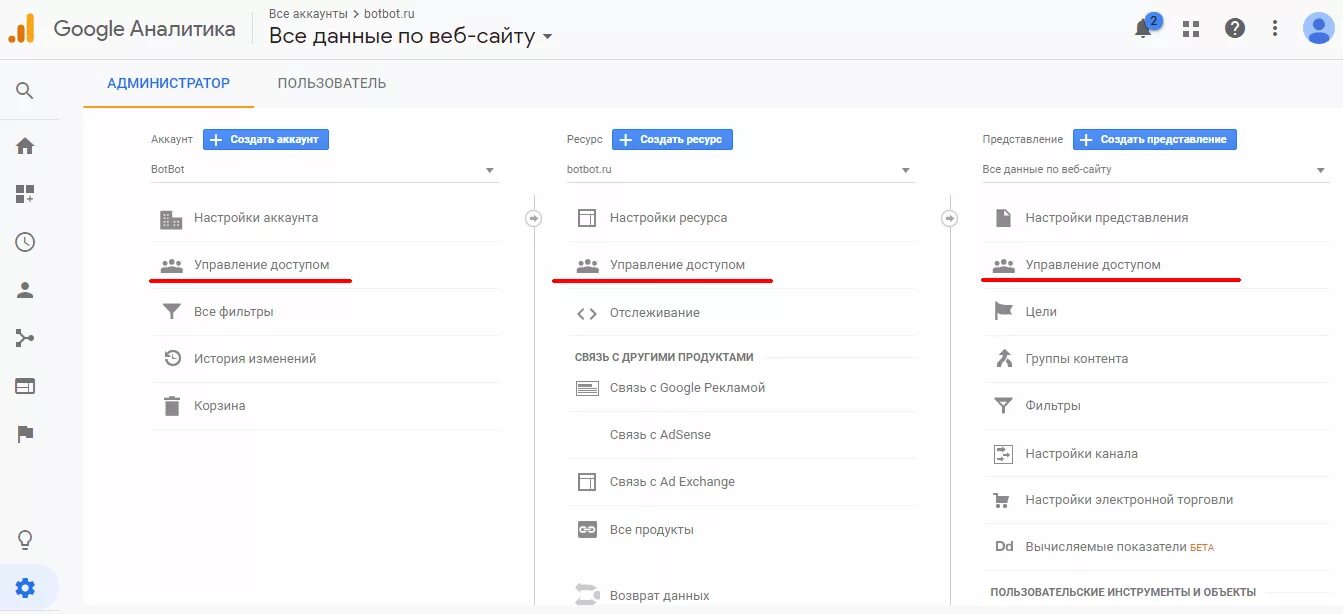Select the АДМИНИСТРАТОР tab
The image size is (1343, 614).
click(169, 83)
